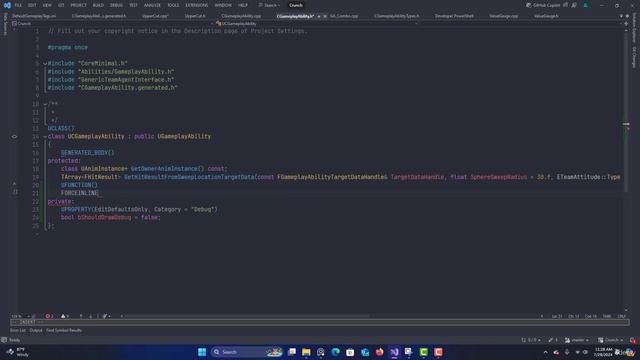The width and height of the screenshot is (640, 360).
Task: Click the FORCEINLINE keyword on line 21
Action: [x=80, y=193]
